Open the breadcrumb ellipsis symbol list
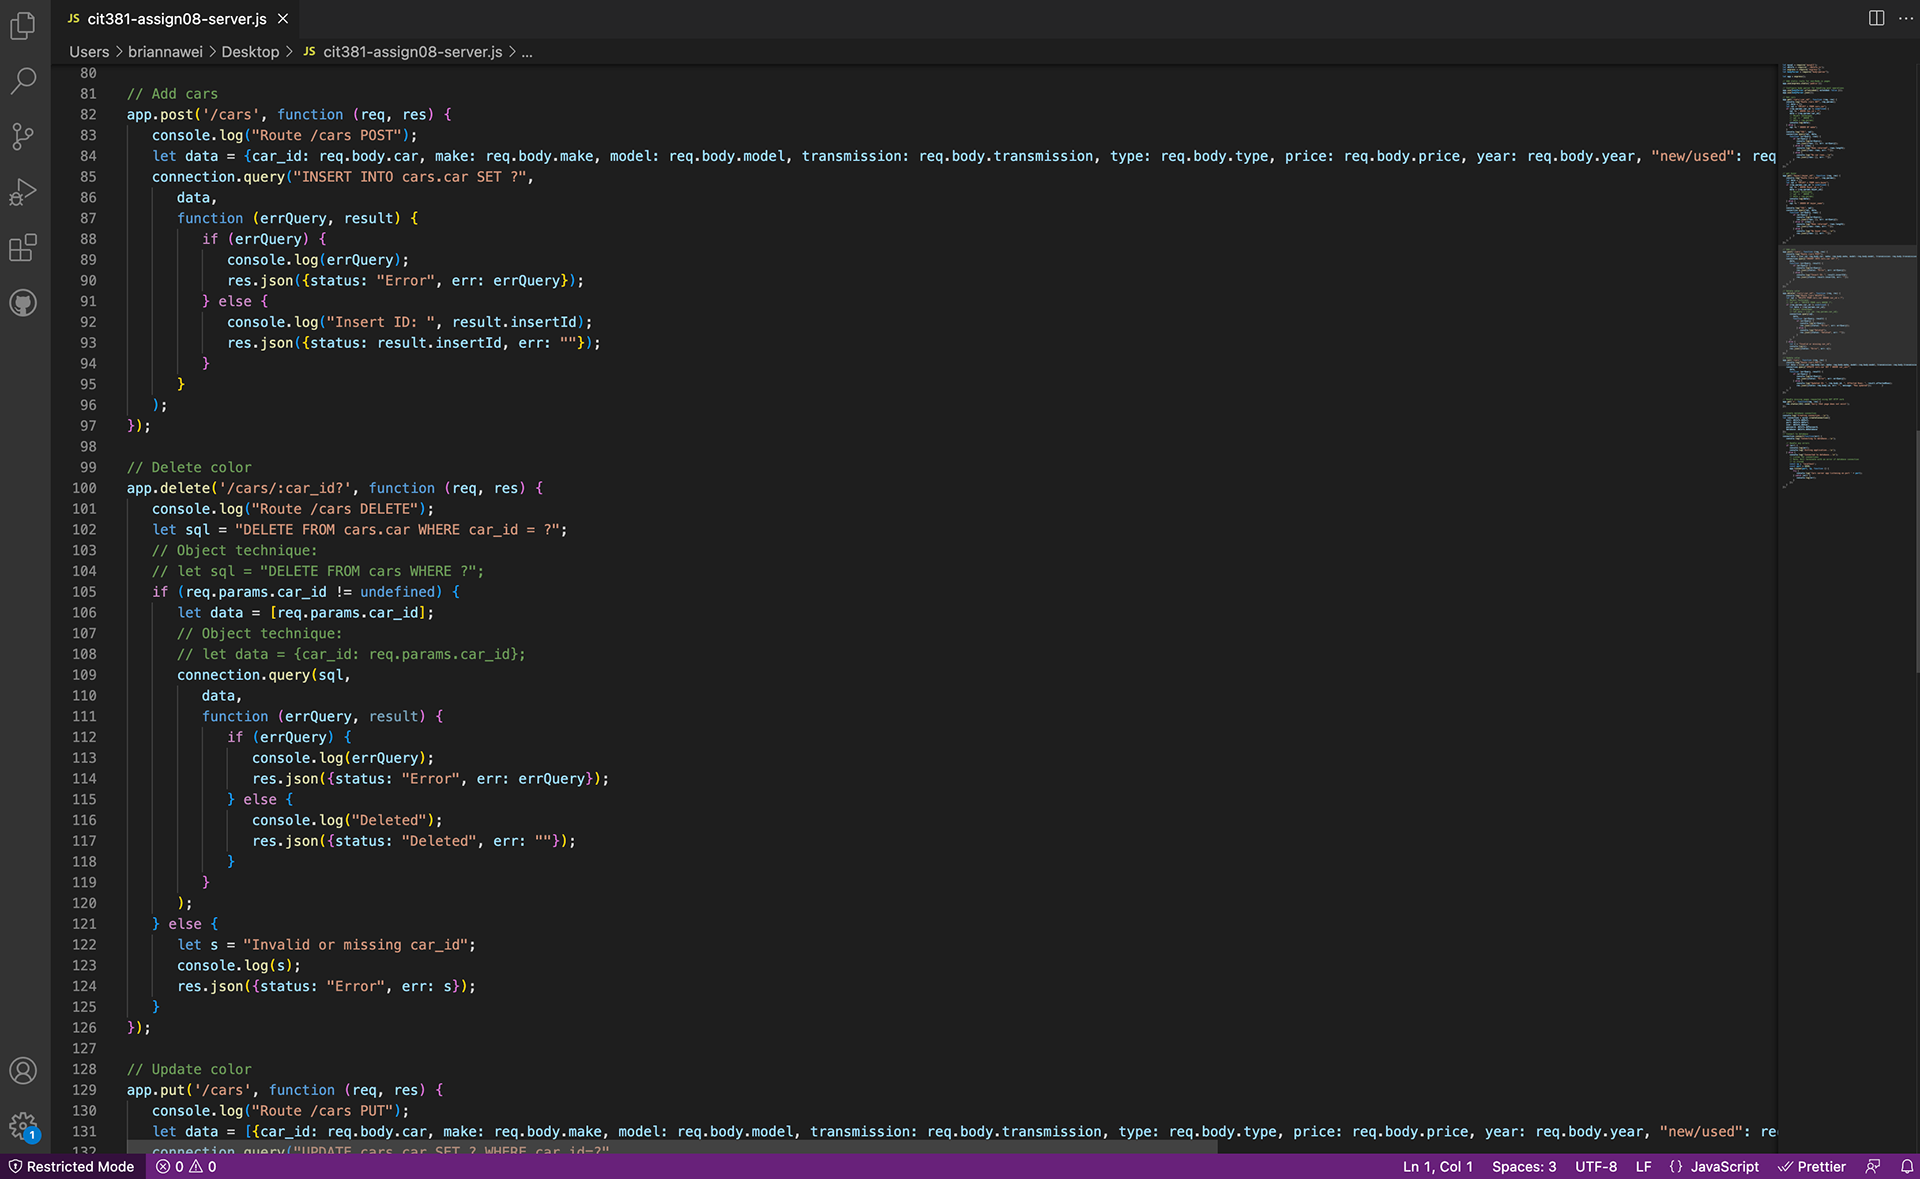 point(527,52)
